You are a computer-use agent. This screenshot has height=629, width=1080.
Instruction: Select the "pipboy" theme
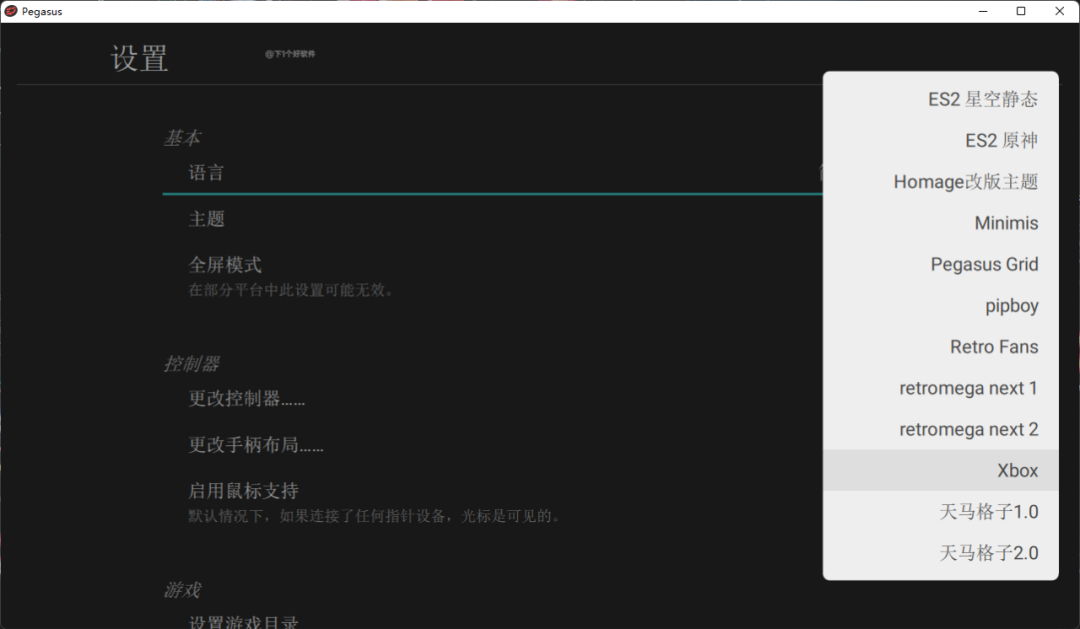(x=1012, y=305)
